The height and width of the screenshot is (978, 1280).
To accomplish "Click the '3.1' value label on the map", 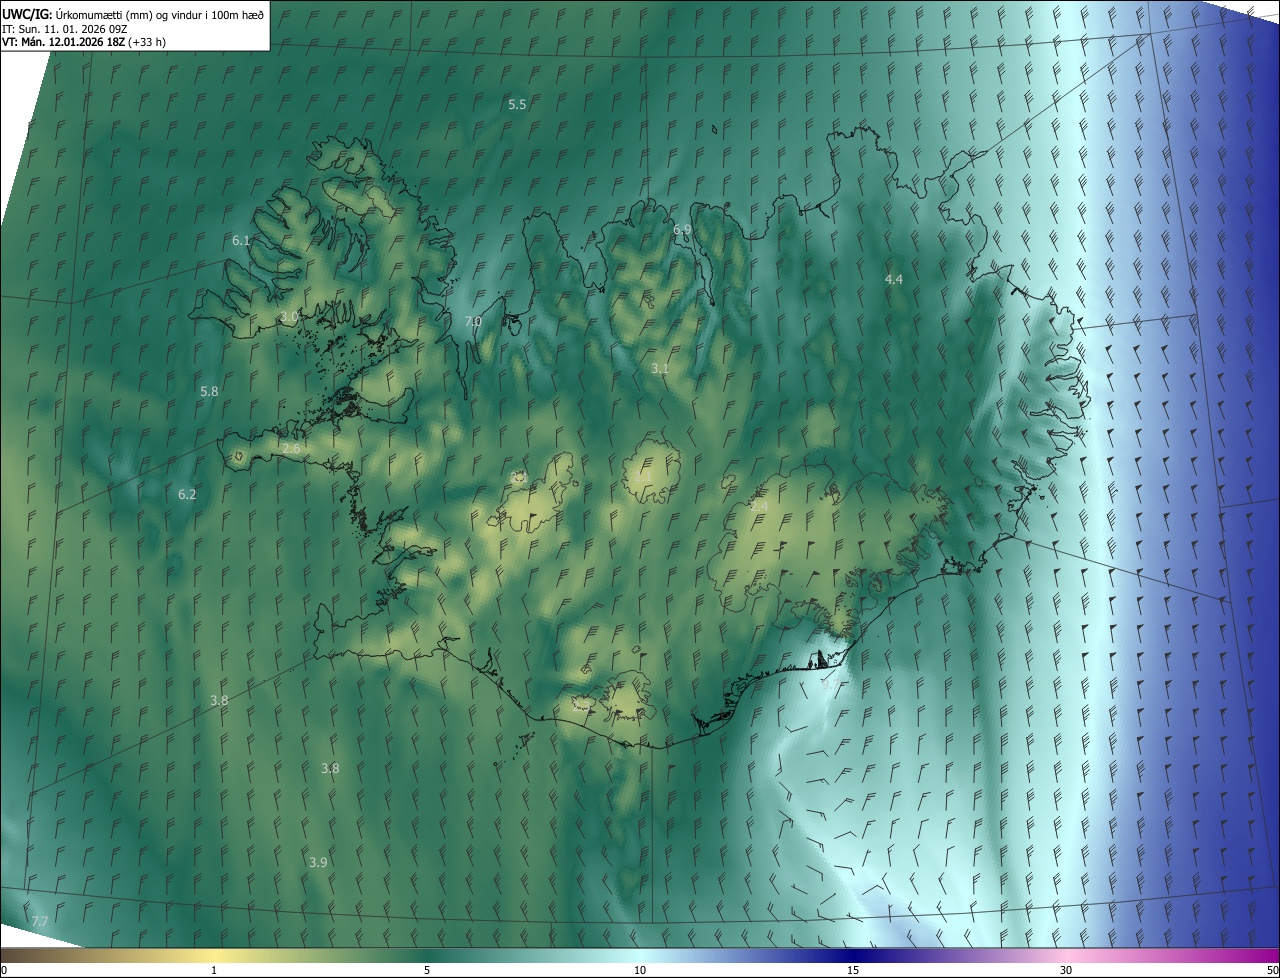I will pos(660,369).
